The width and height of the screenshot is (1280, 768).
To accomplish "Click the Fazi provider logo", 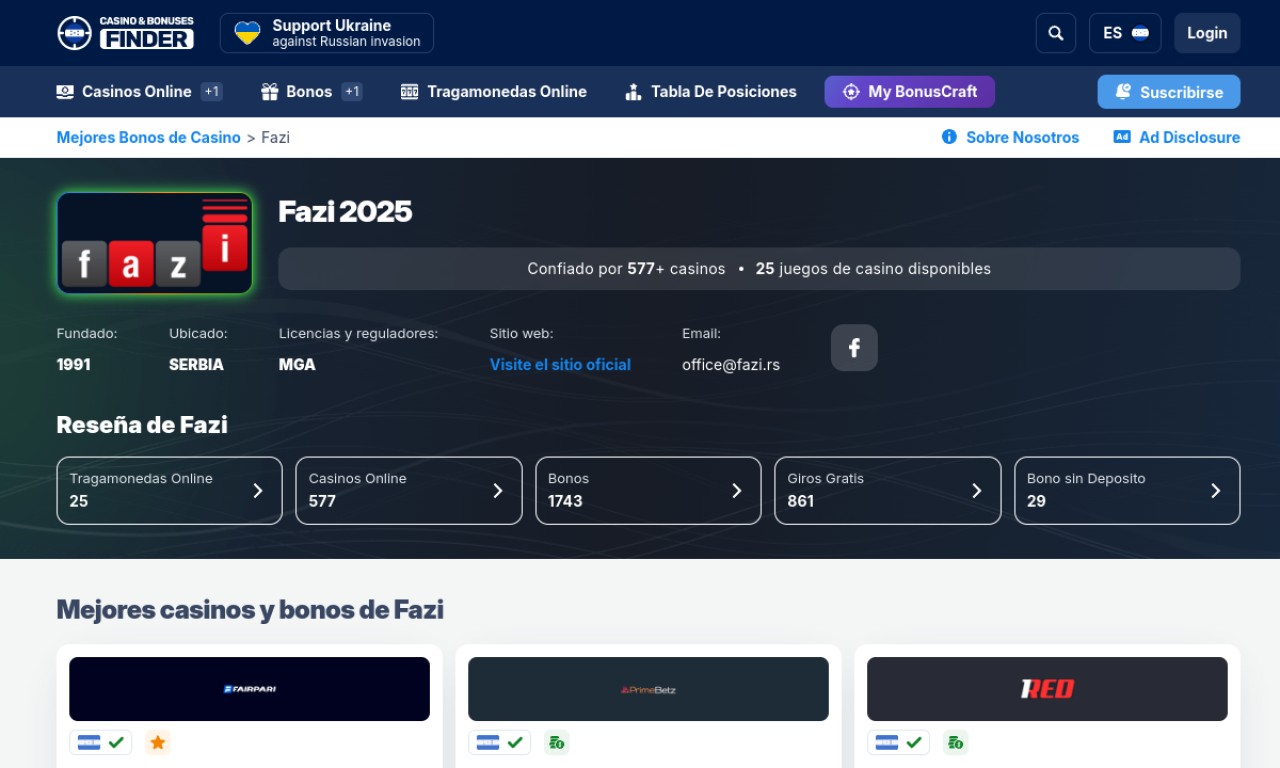I will coord(155,243).
